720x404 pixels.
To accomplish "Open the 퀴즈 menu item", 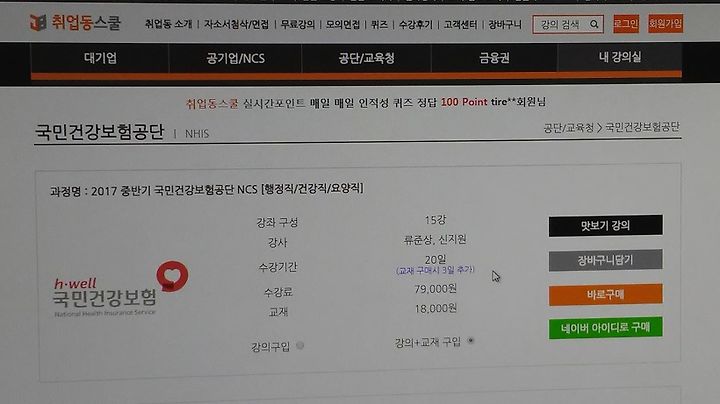I will 379,24.
